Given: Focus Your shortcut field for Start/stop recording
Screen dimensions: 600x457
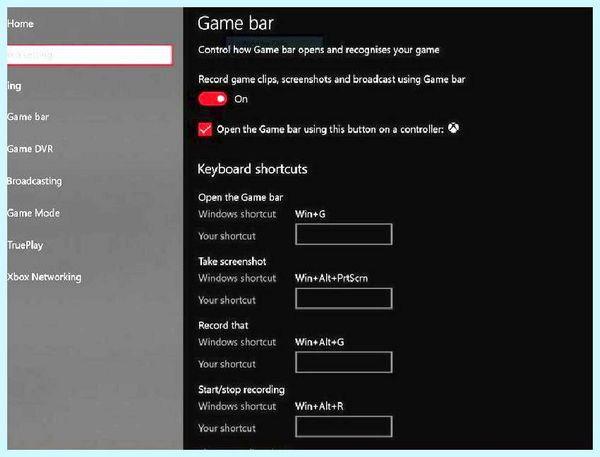Looking at the screenshot, I should point(344,426).
